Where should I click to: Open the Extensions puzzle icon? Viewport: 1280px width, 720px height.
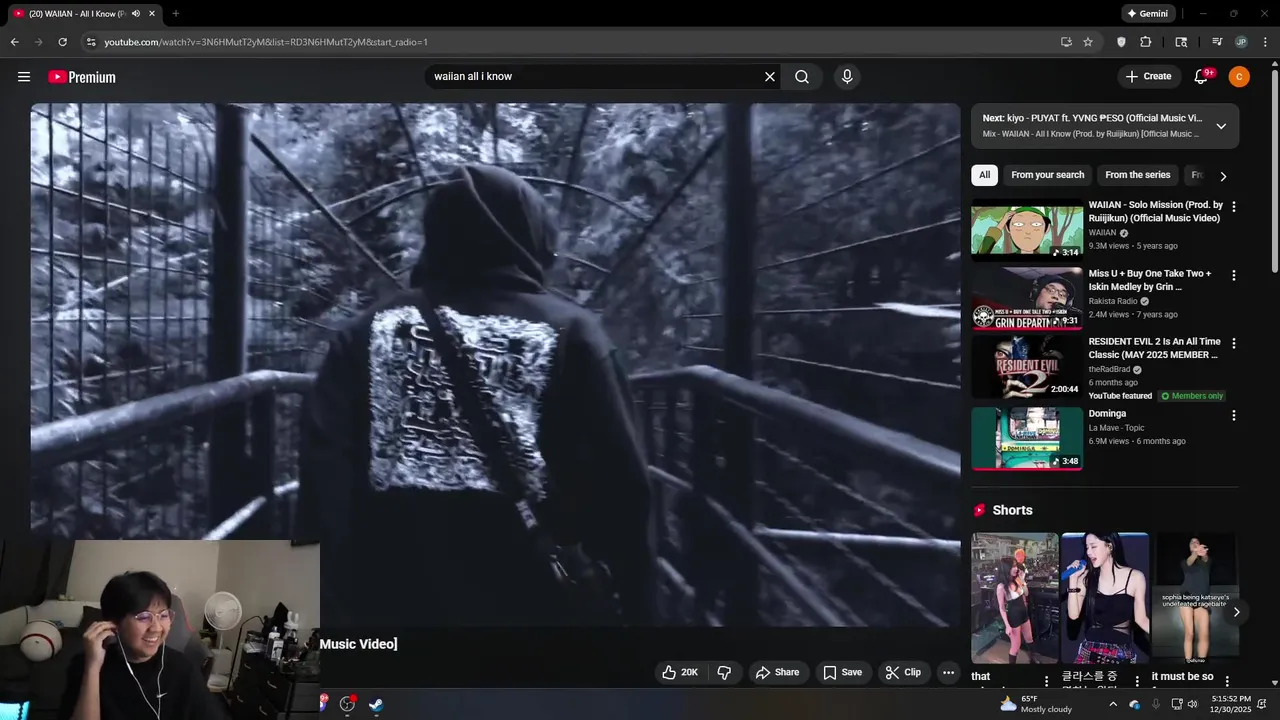[1146, 42]
